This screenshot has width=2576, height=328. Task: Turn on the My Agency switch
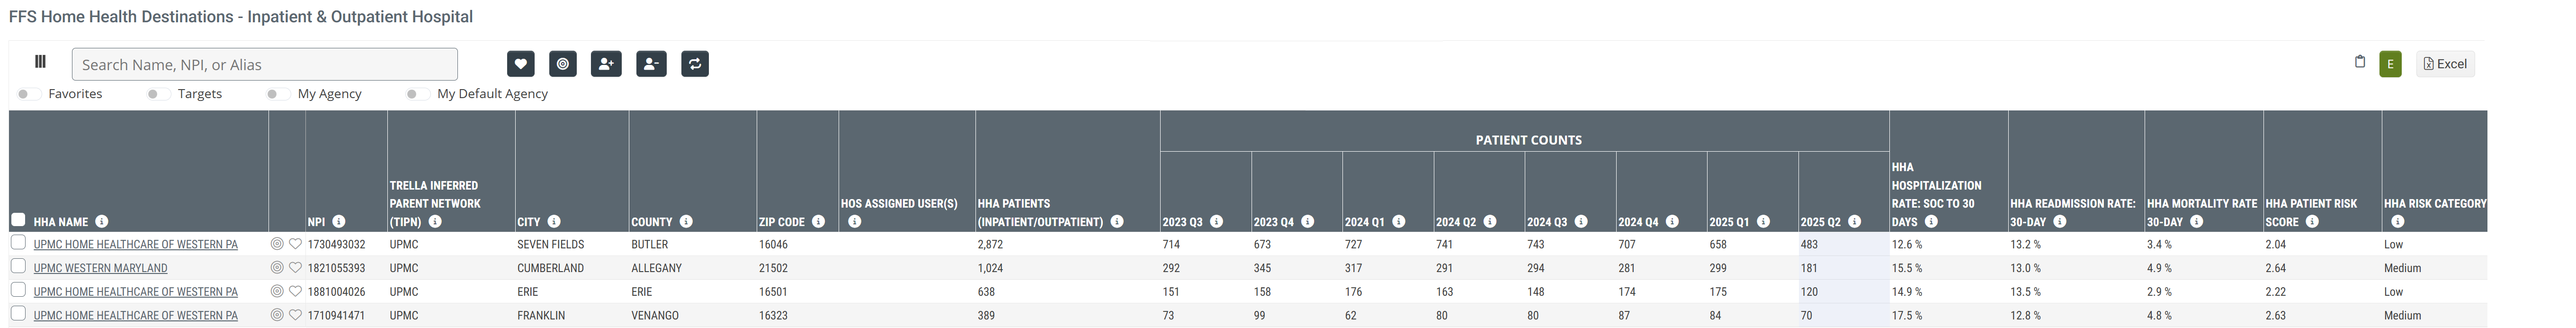tap(278, 94)
